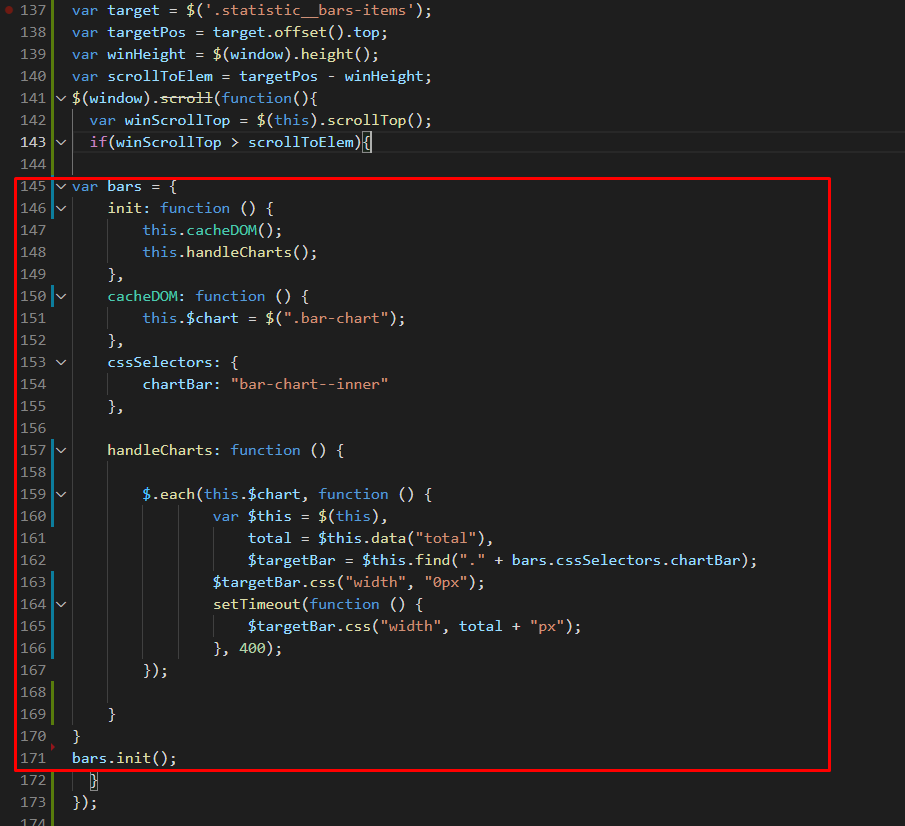Click the 400 timeout value

tap(252, 648)
